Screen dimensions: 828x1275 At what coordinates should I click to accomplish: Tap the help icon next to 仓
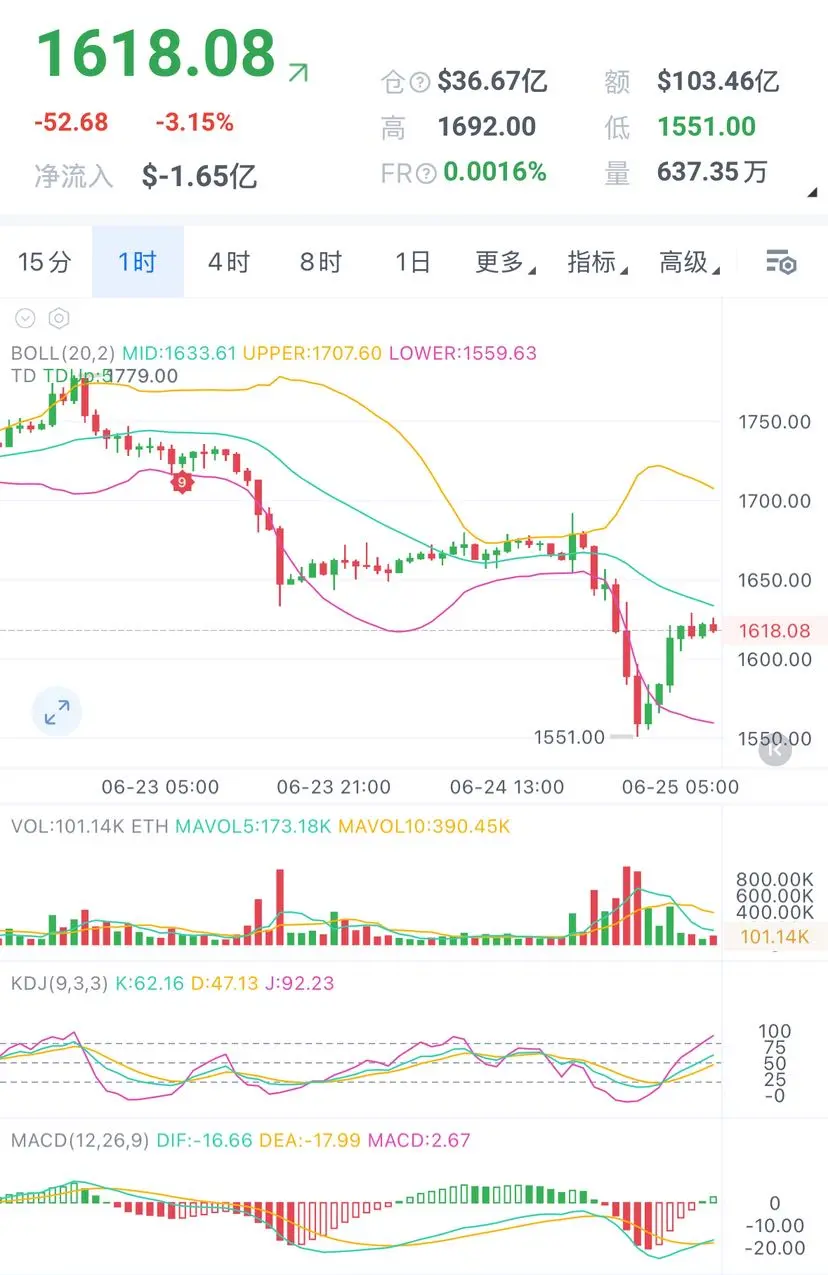pos(420,81)
